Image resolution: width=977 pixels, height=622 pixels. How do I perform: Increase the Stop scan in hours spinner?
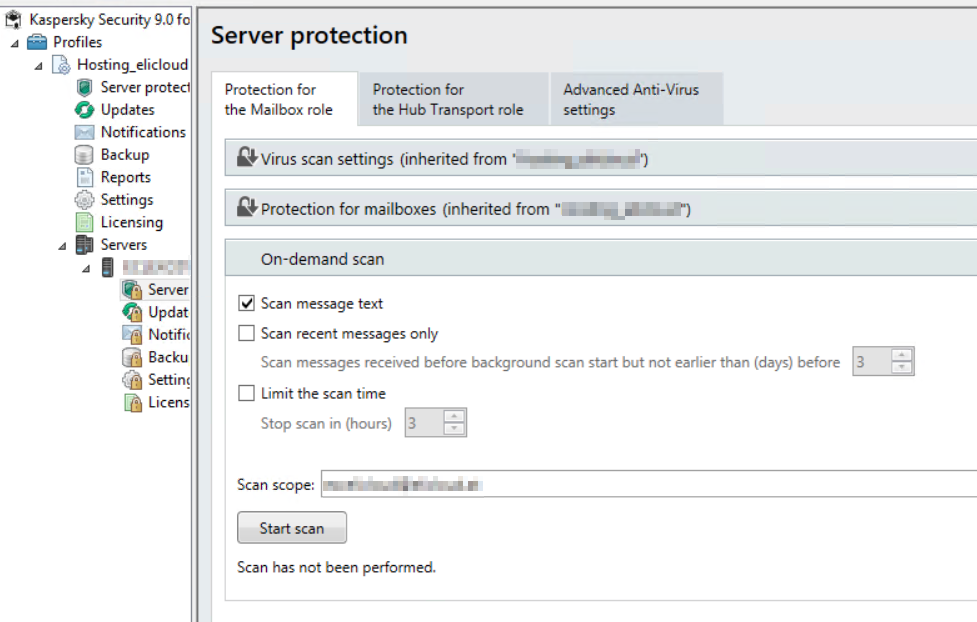[454, 416]
